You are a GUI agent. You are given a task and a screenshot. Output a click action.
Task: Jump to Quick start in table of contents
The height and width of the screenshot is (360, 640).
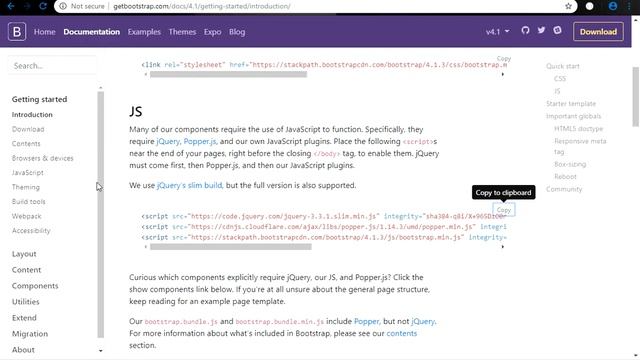(562, 66)
